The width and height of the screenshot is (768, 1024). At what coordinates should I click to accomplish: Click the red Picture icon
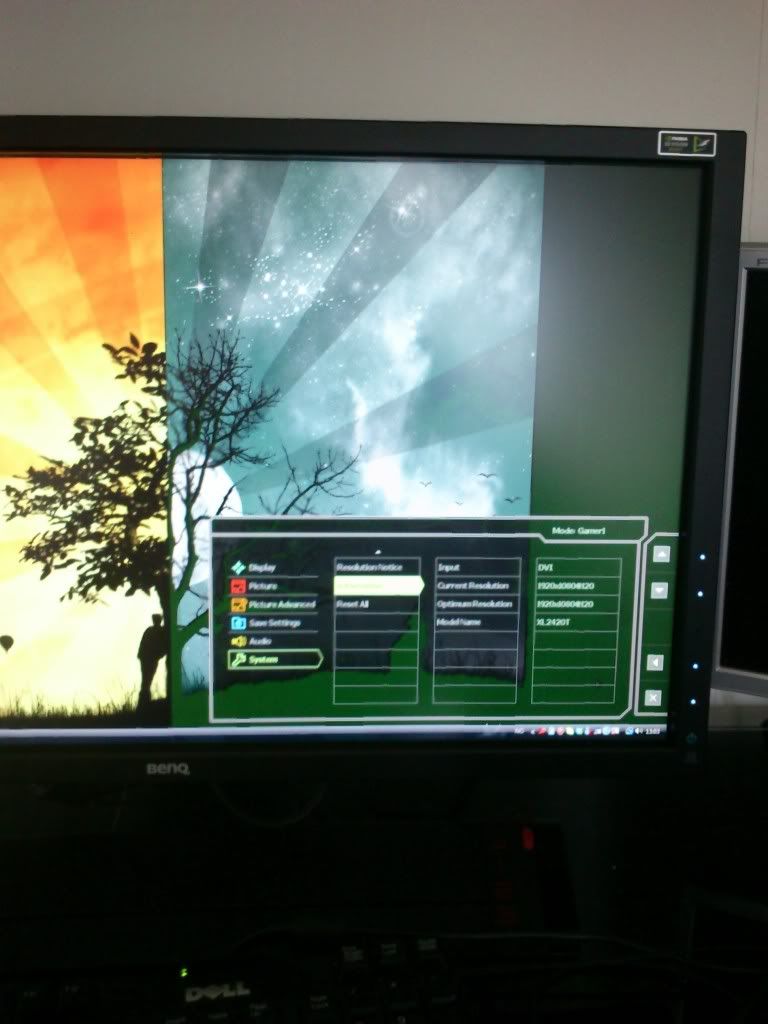[x=238, y=586]
